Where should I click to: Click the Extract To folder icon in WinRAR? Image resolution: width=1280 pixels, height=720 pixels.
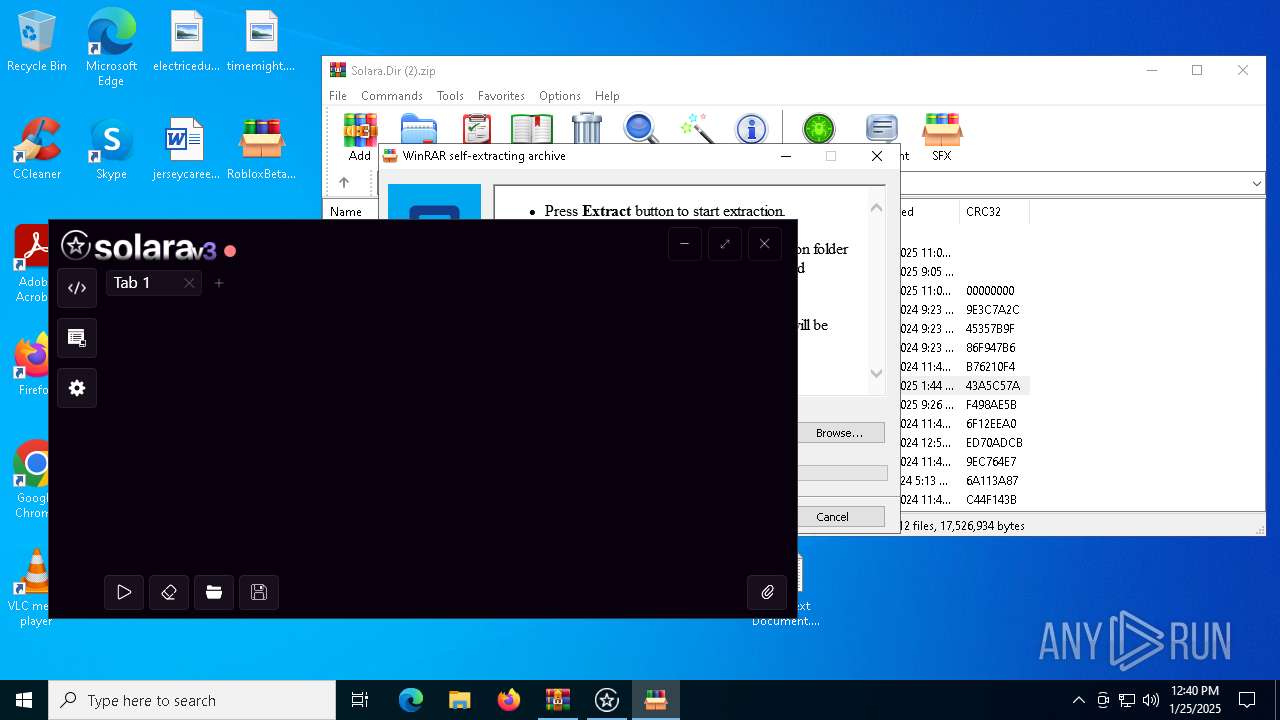(419, 131)
